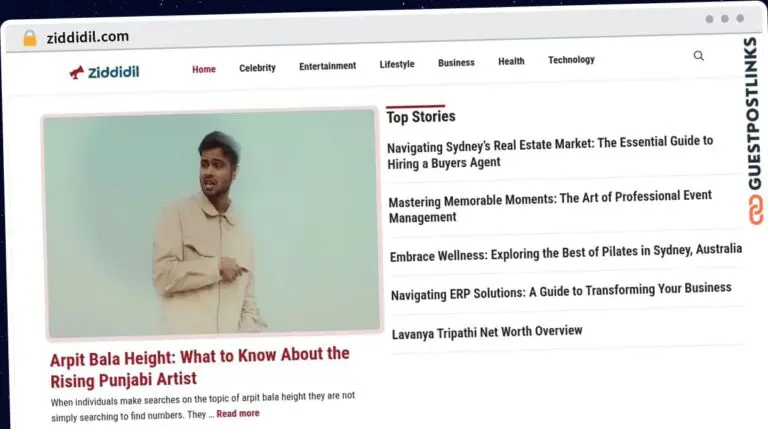Click the Read more link
This screenshot has width=768, height=429.
click(237, 413)
